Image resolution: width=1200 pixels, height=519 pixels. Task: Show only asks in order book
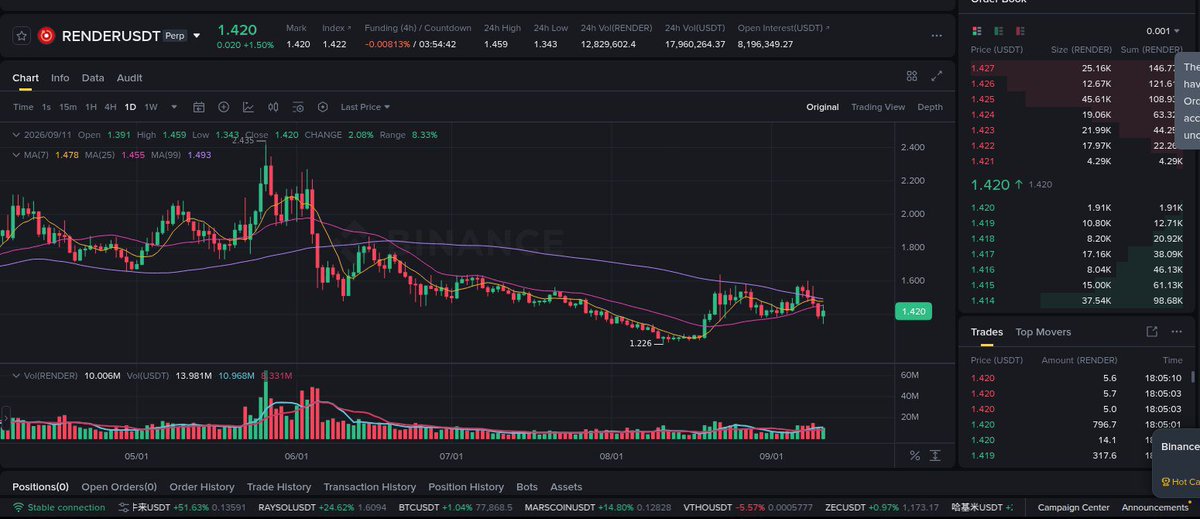pos(1019,30)
